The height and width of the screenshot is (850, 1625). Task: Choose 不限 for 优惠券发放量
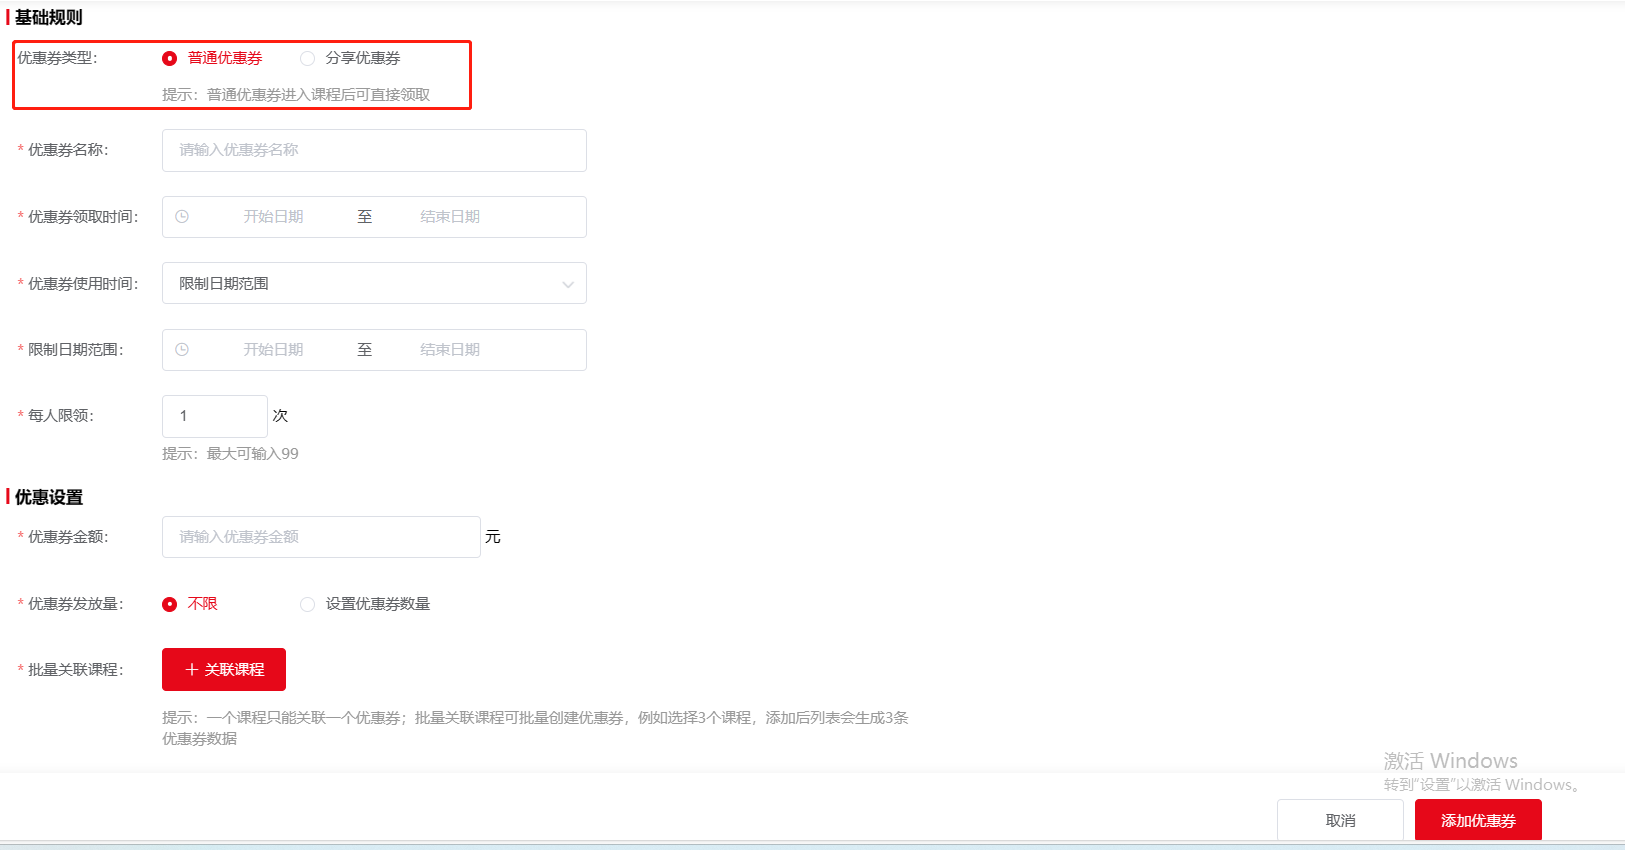[170, 604]
